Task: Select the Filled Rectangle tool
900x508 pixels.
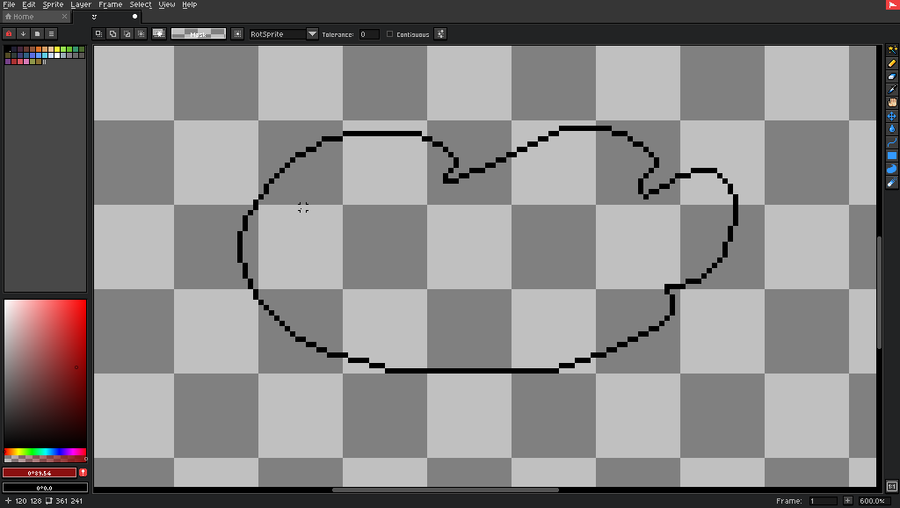Action: pyautogui.click(x=891, y=156)
